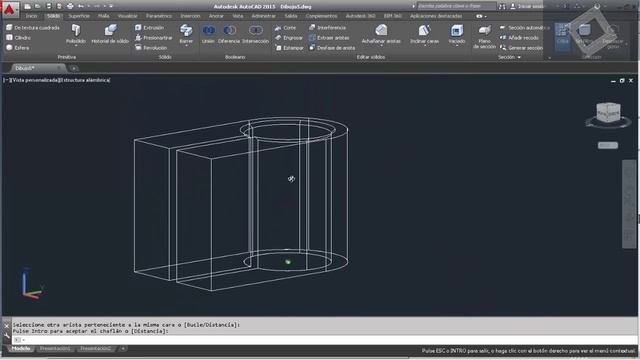
Task: Click the Sección automática button
Action: pyautogui.click(x=524, y=27)
